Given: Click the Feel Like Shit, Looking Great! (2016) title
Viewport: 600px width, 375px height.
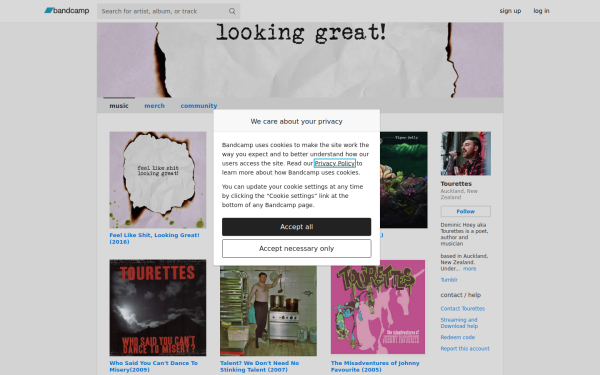Looking at the screenshot, I should point(154,238).
